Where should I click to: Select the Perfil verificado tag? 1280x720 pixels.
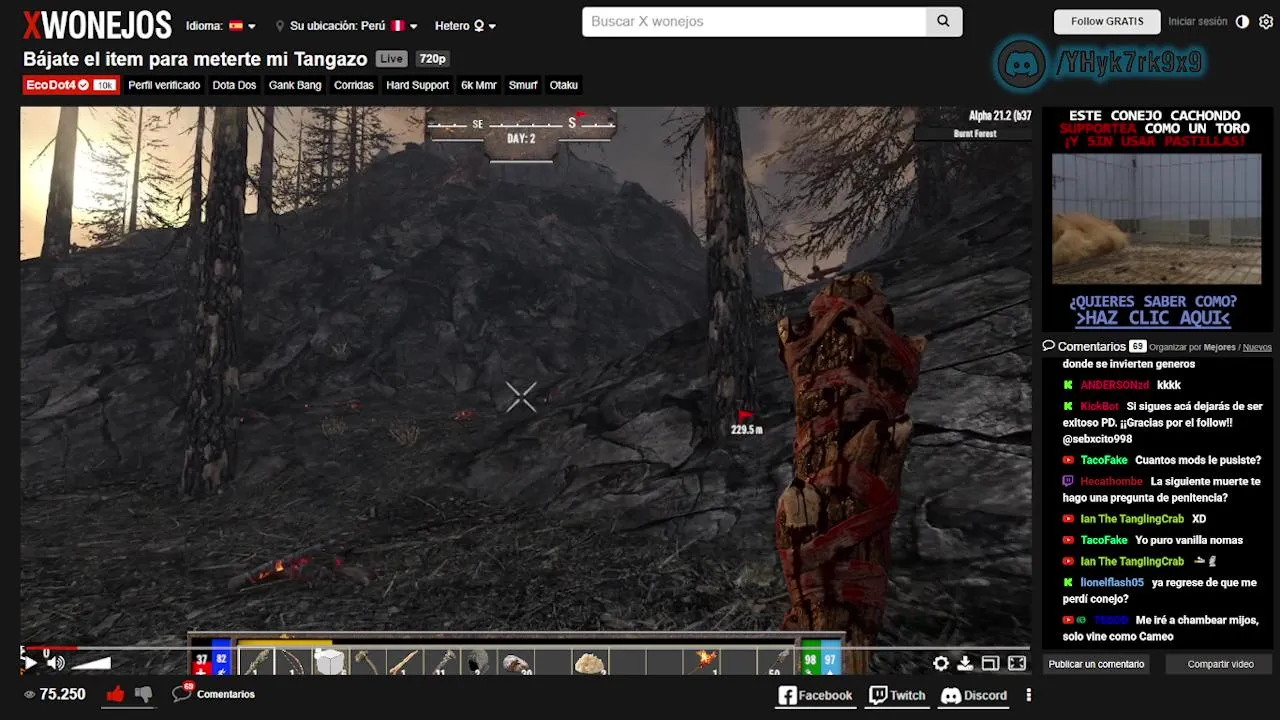coord(164,85)
